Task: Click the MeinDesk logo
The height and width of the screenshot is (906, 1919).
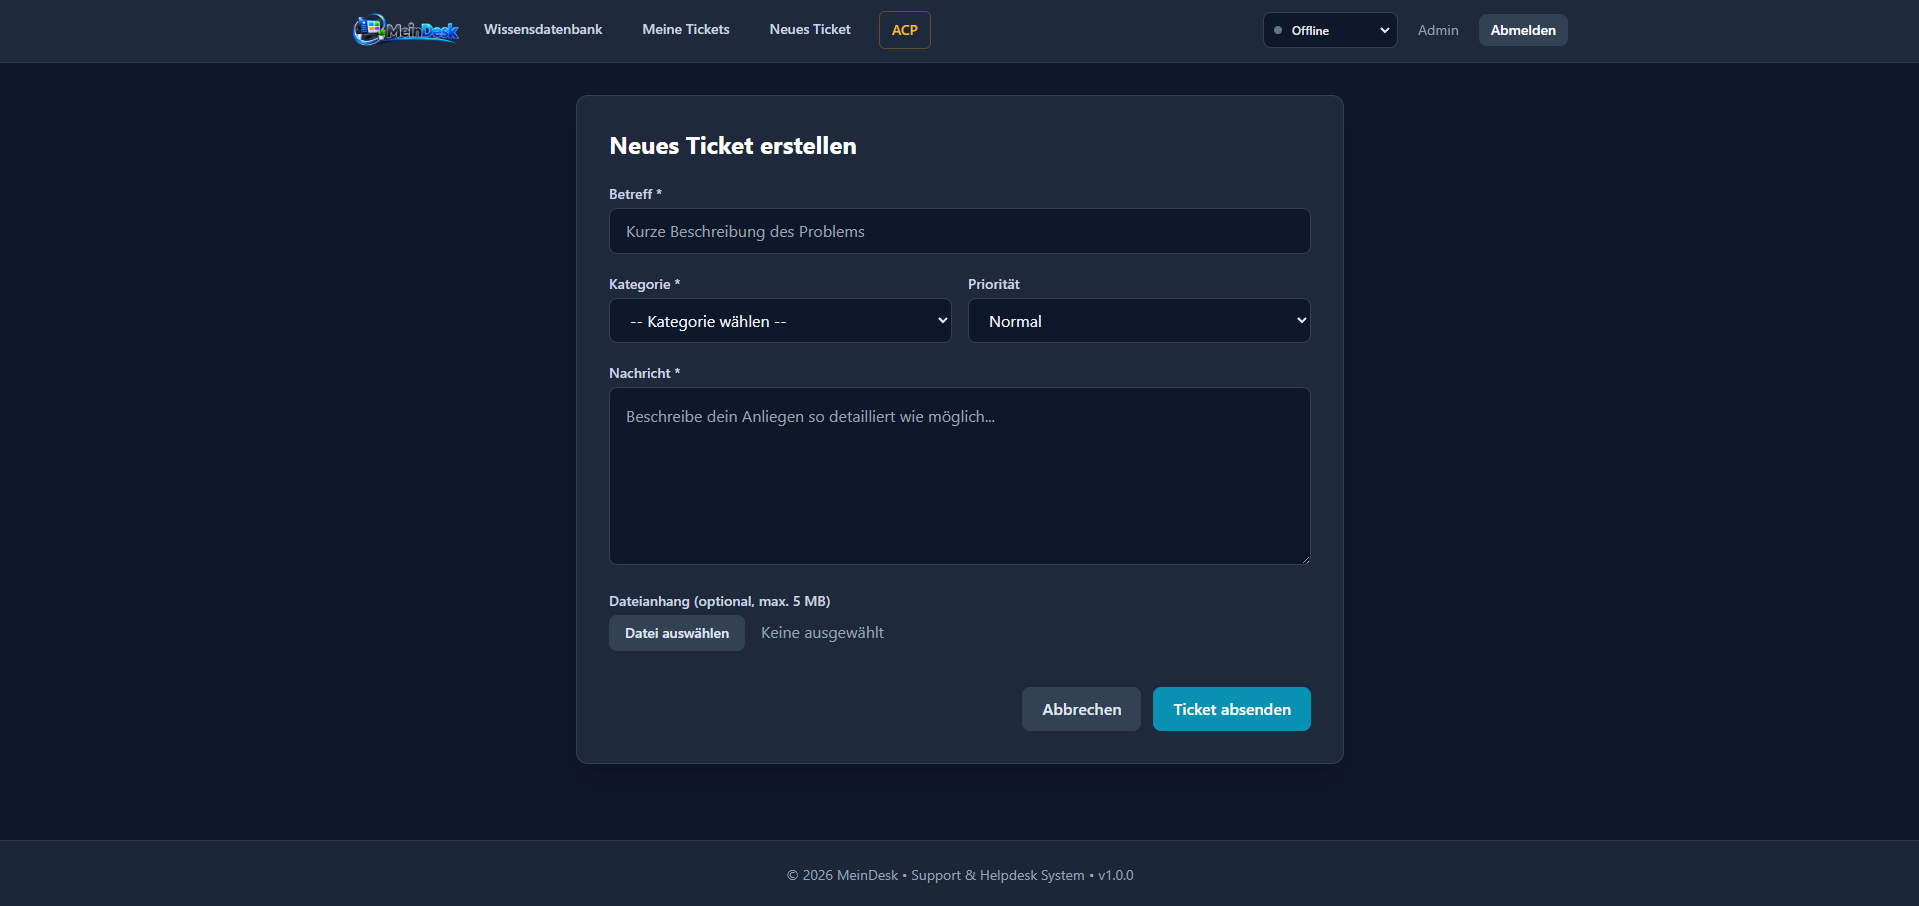Action: coord(406,30)
